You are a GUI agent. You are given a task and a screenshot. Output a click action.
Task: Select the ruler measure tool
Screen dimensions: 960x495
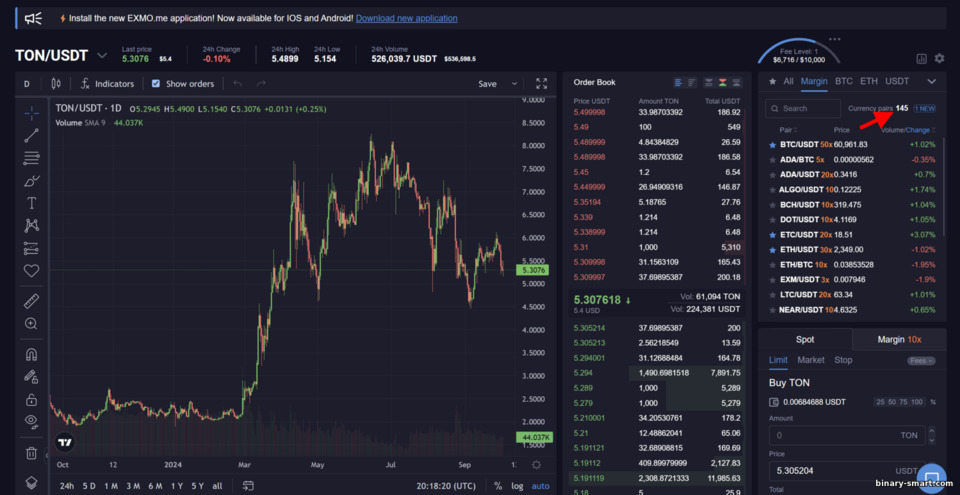coord(31,301)
